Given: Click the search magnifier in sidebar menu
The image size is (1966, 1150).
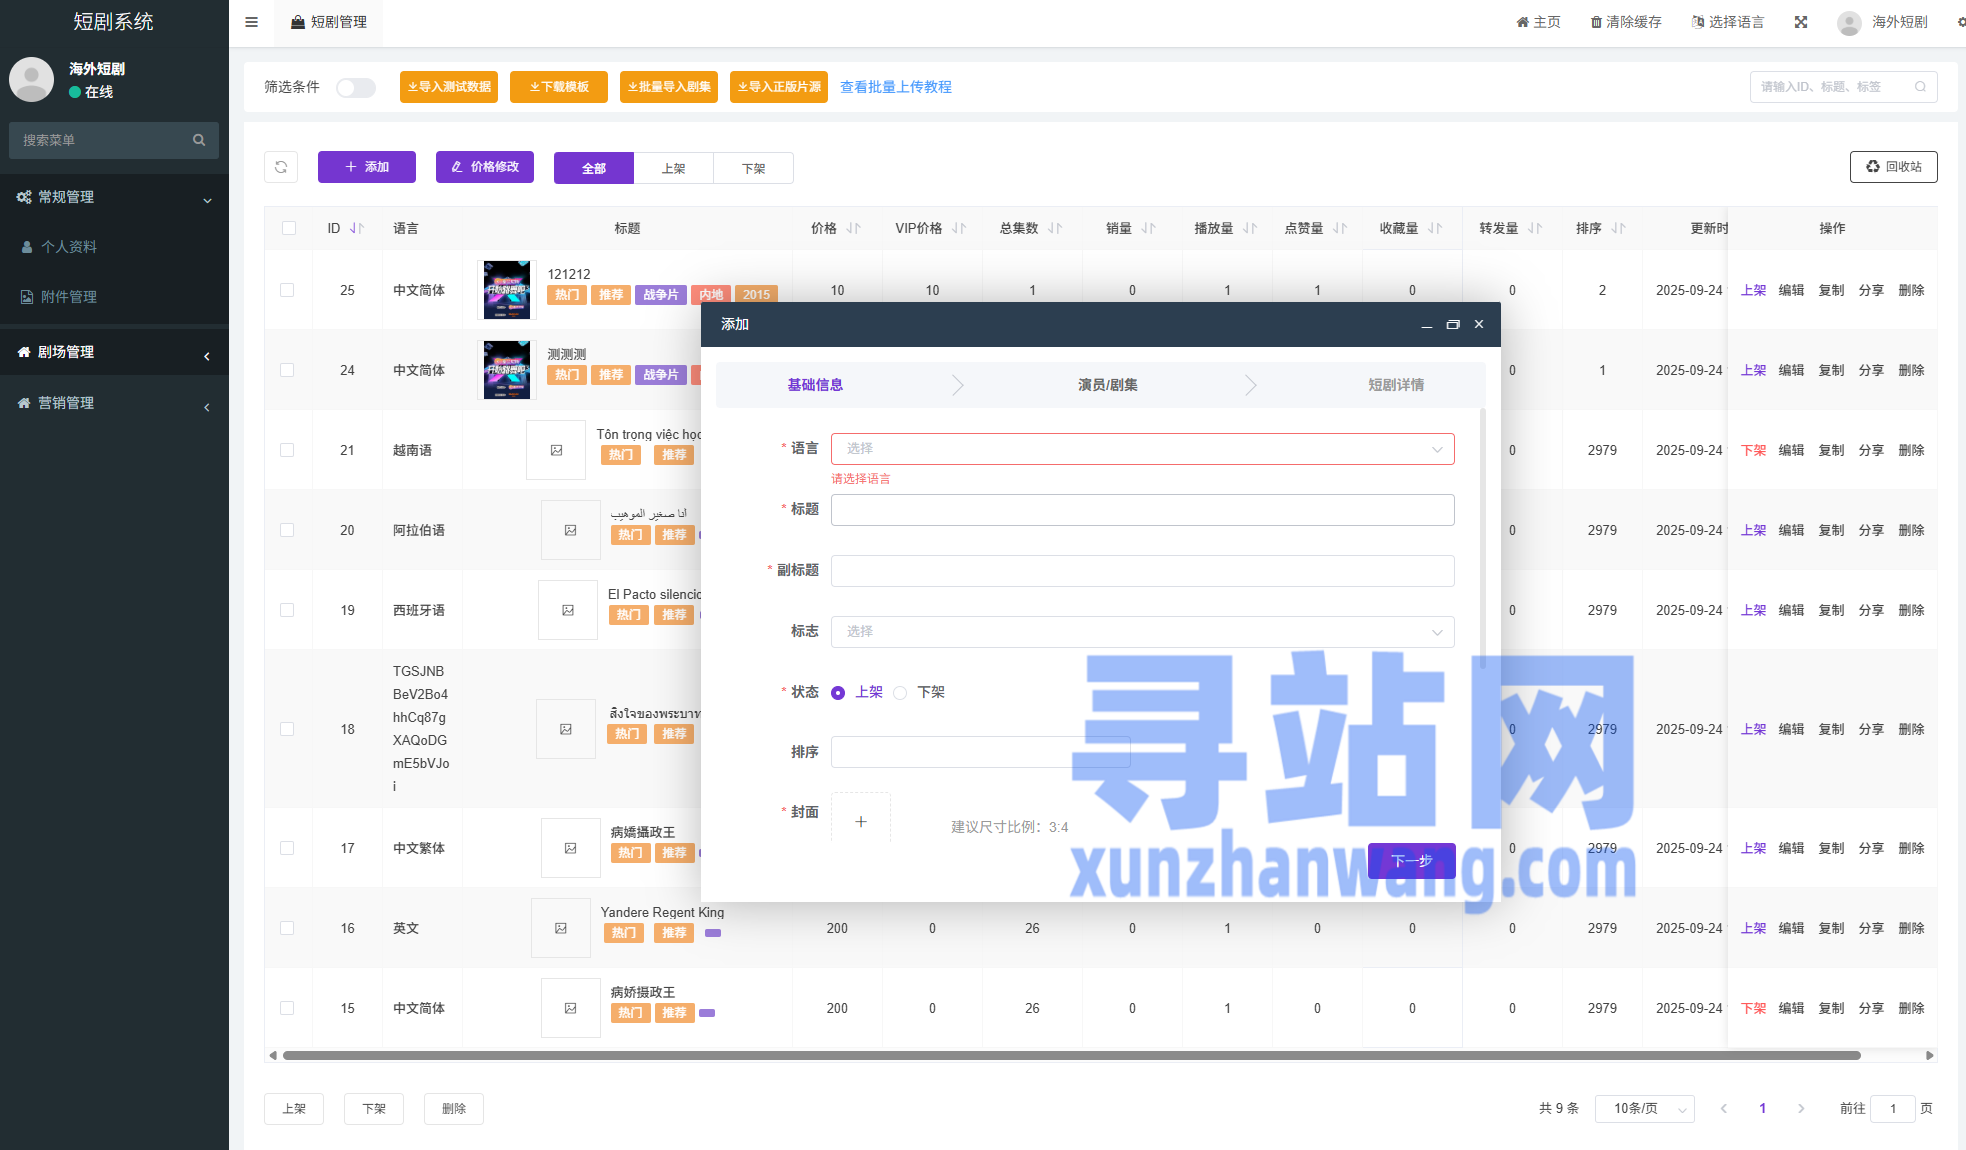Looking at the screenshot, I should [199, 140].
